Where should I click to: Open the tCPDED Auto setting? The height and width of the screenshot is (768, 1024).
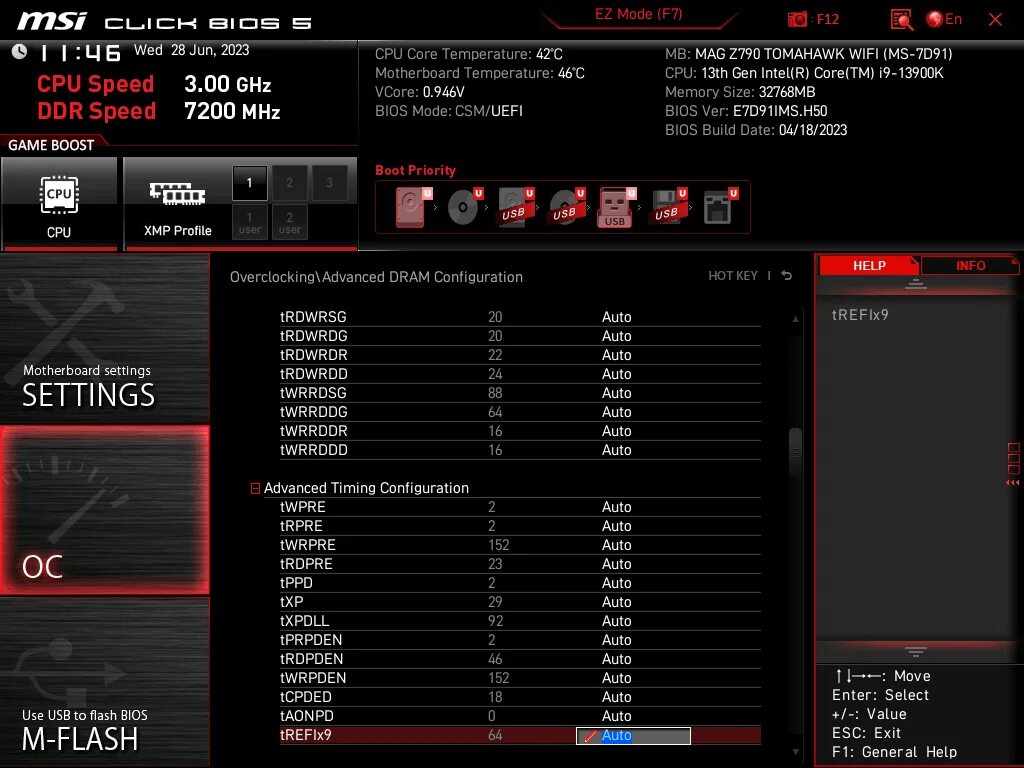(x=616, y=697)
